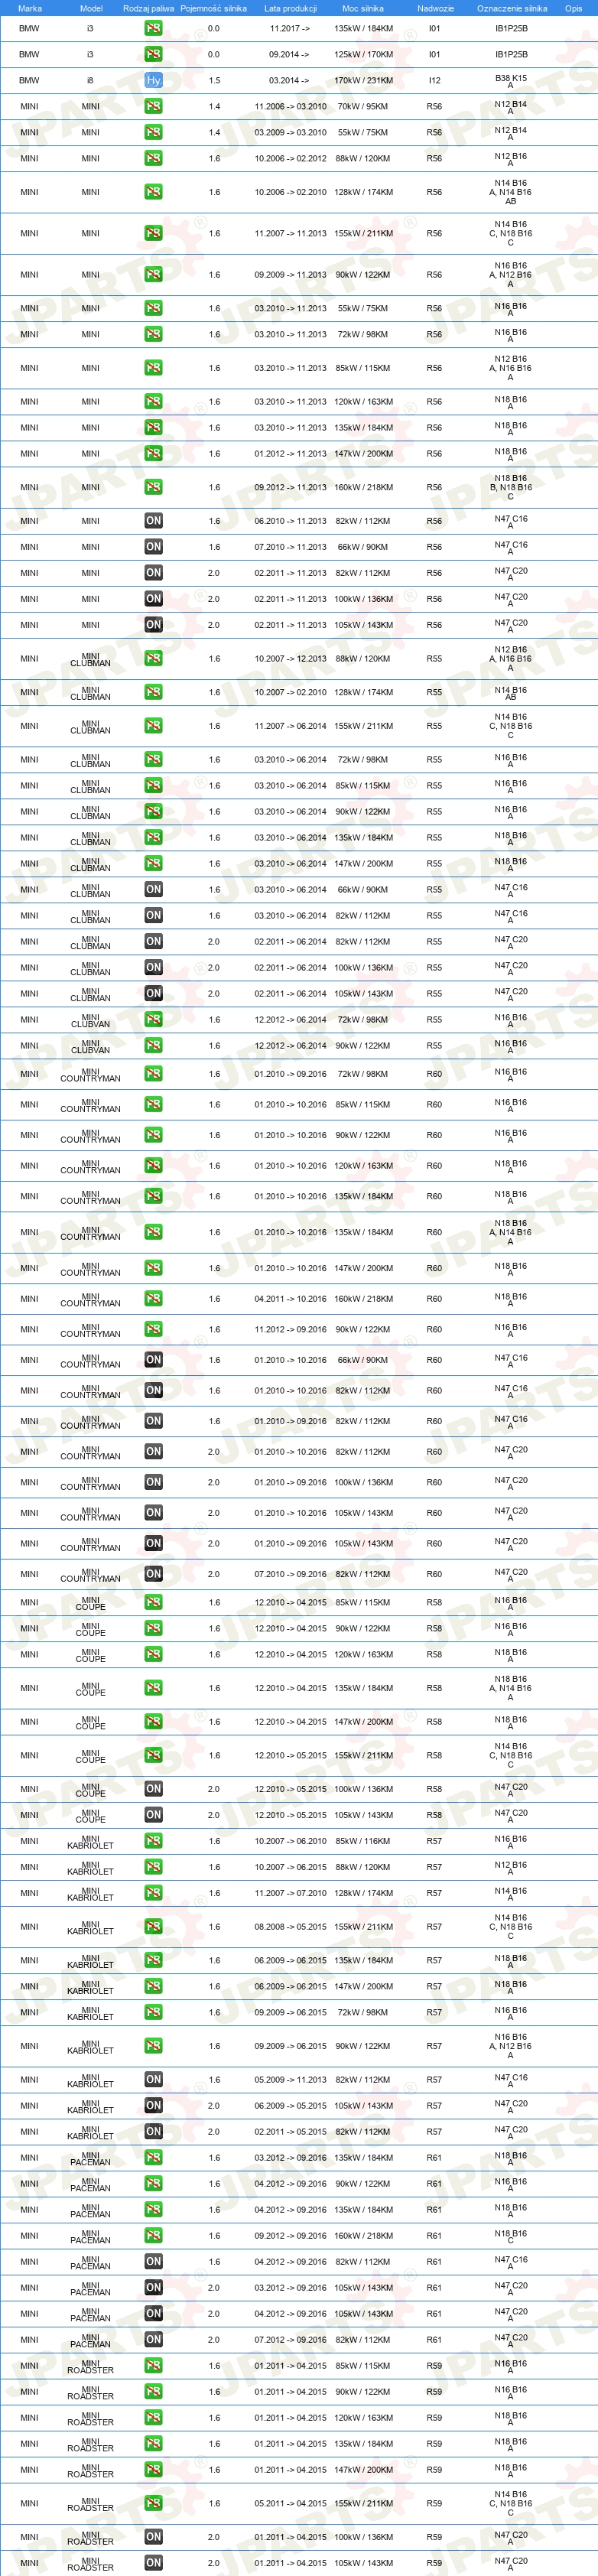
Task: Select petrol icon in MINI 03.2009 -> 03.2010 row
Action: point(153,132)
